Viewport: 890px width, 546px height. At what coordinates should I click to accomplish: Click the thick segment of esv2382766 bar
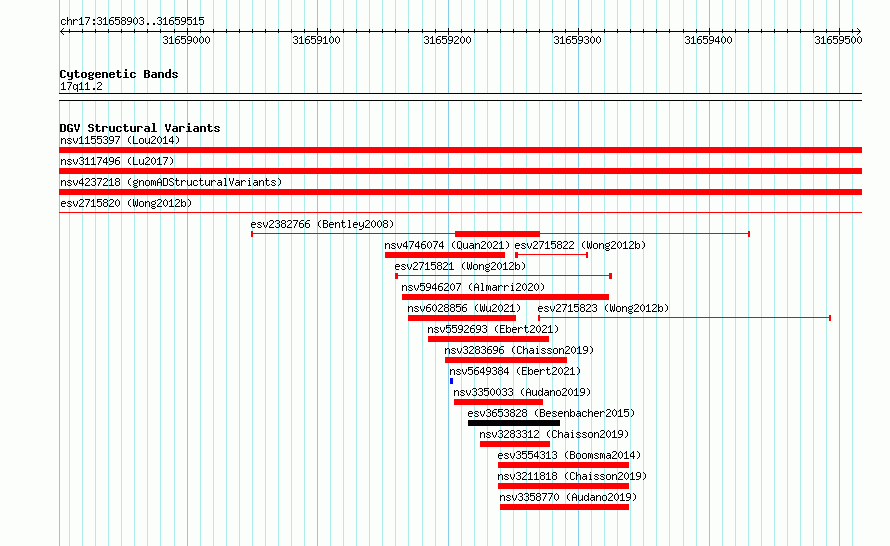click(x=497, y=234)
